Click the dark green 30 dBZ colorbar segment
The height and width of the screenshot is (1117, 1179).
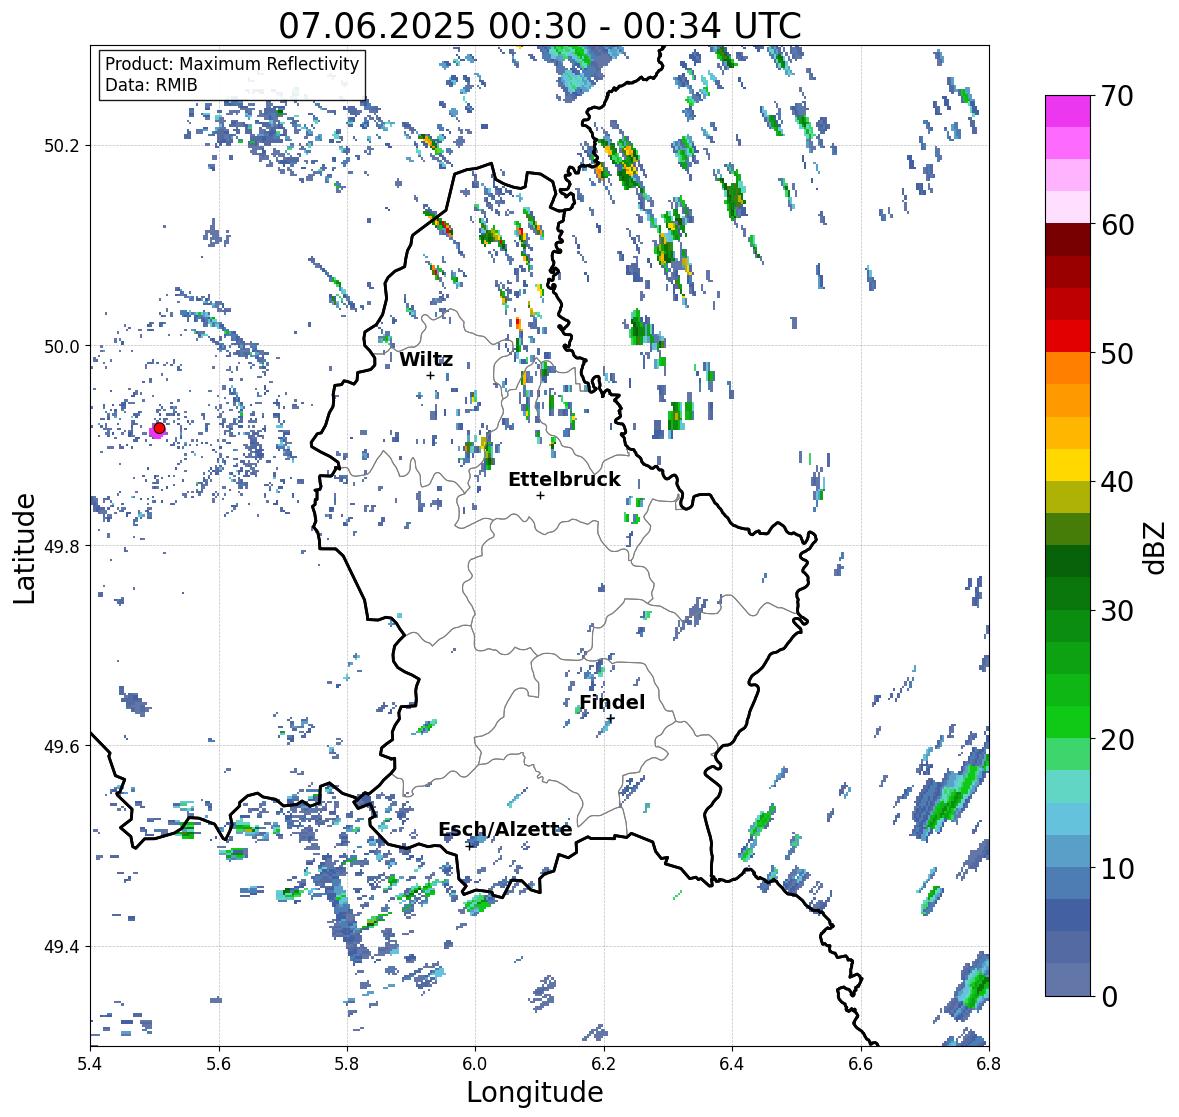[1068, 593]
